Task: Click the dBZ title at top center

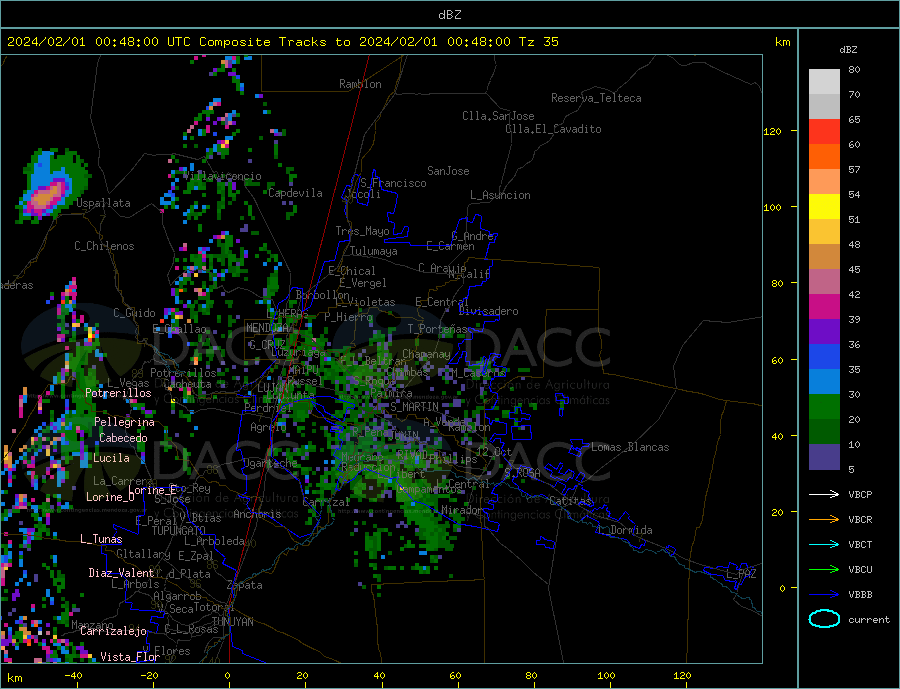Action: tap(449, 15)
